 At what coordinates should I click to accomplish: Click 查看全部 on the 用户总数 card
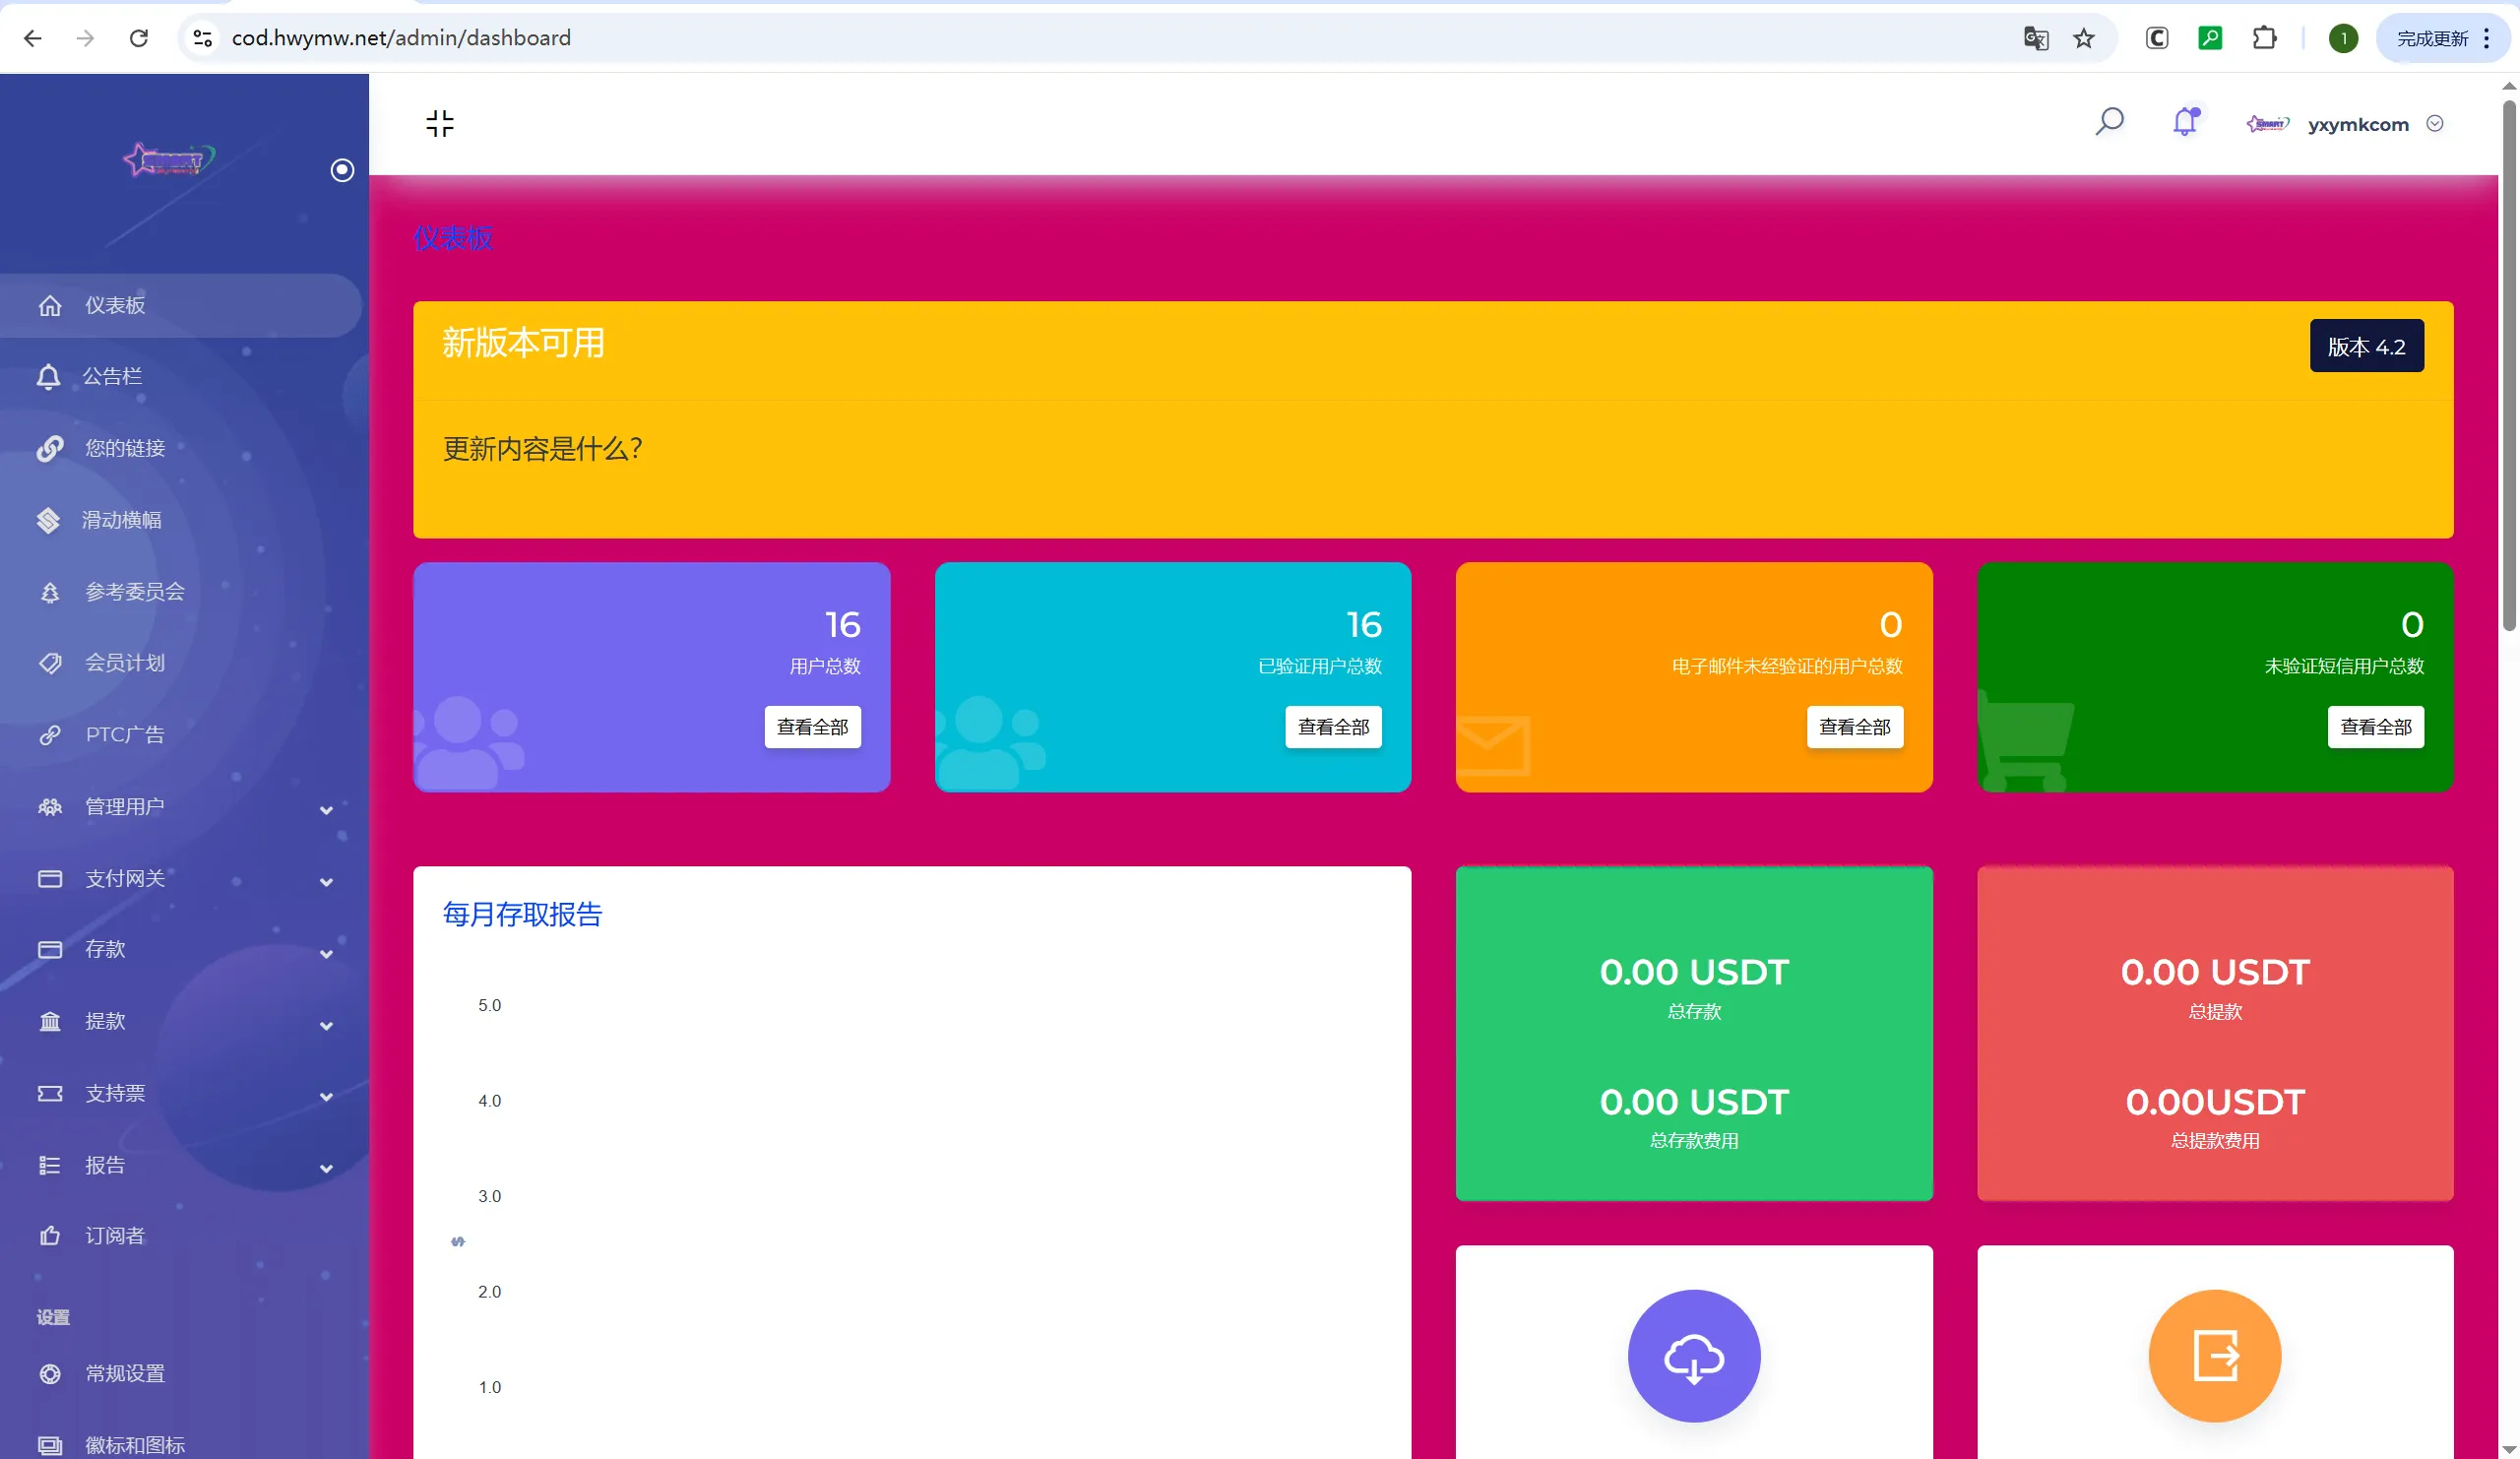click(x=812, y=727)
